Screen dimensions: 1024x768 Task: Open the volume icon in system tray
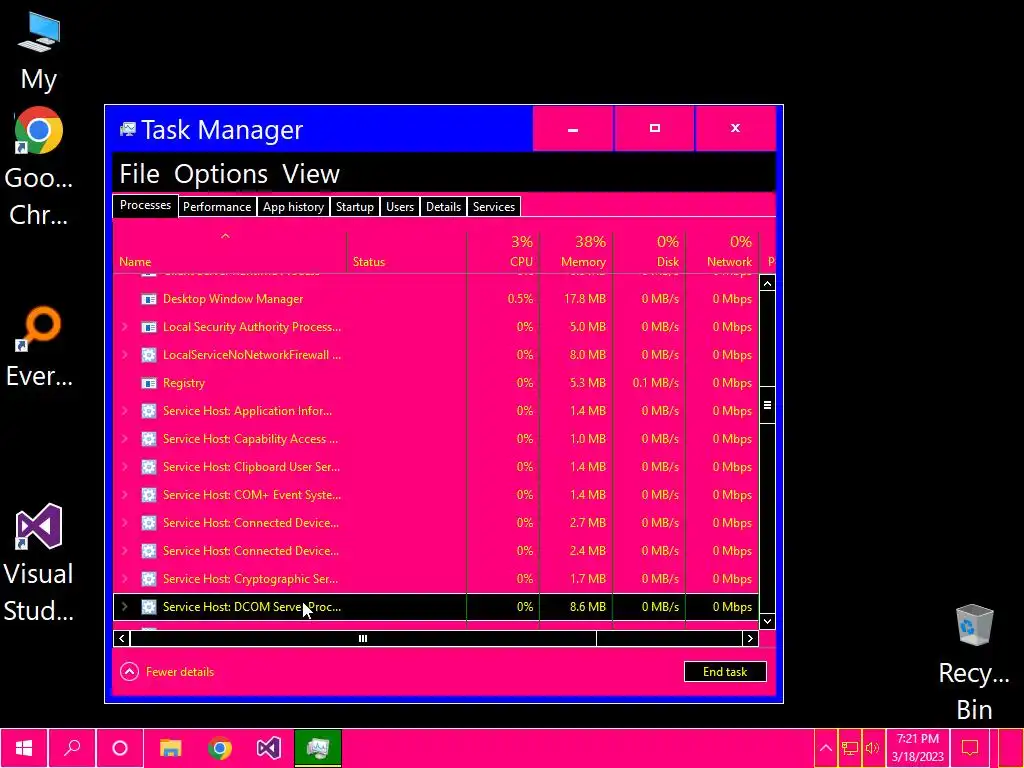pos(872,748)
